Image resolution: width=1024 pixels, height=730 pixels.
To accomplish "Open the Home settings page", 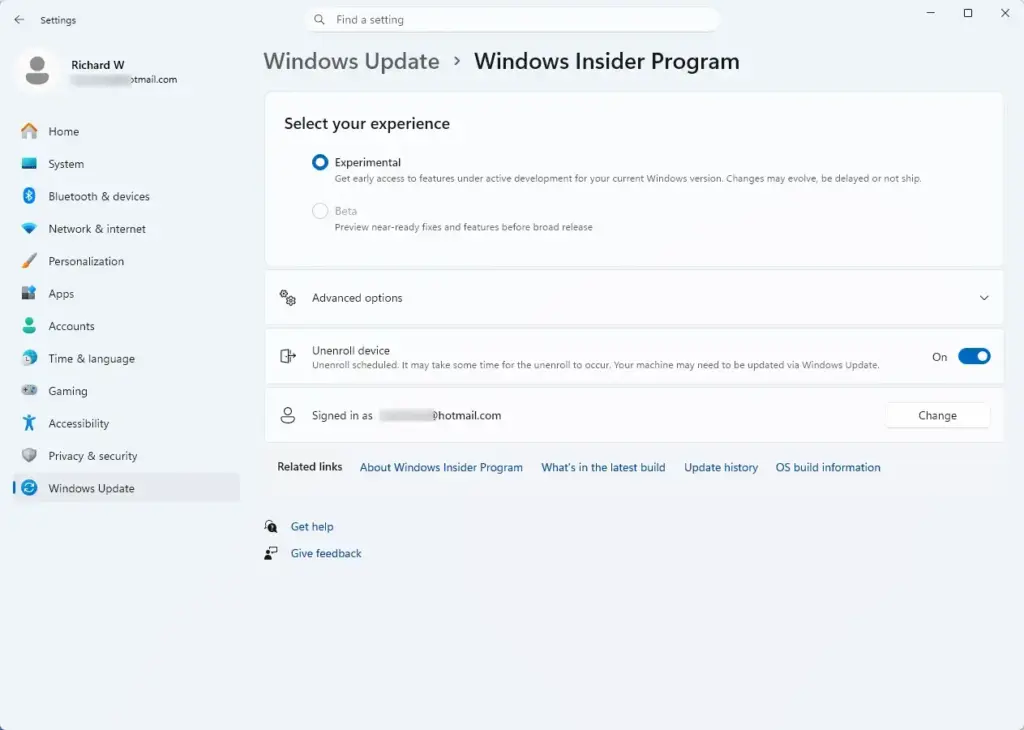I will (x=126, y=131).
